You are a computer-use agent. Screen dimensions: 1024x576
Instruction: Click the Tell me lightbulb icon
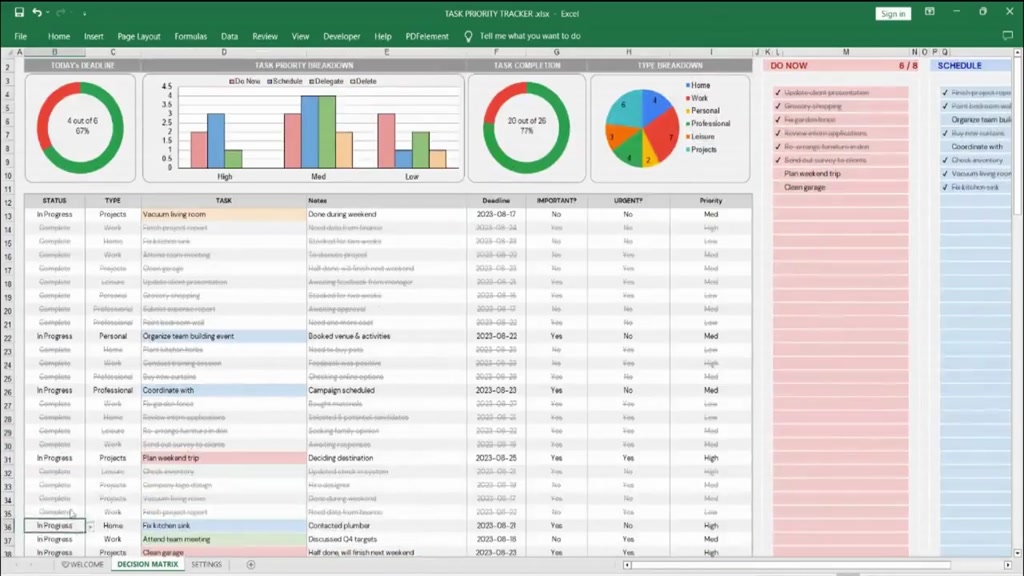click(x=468, y=37)
